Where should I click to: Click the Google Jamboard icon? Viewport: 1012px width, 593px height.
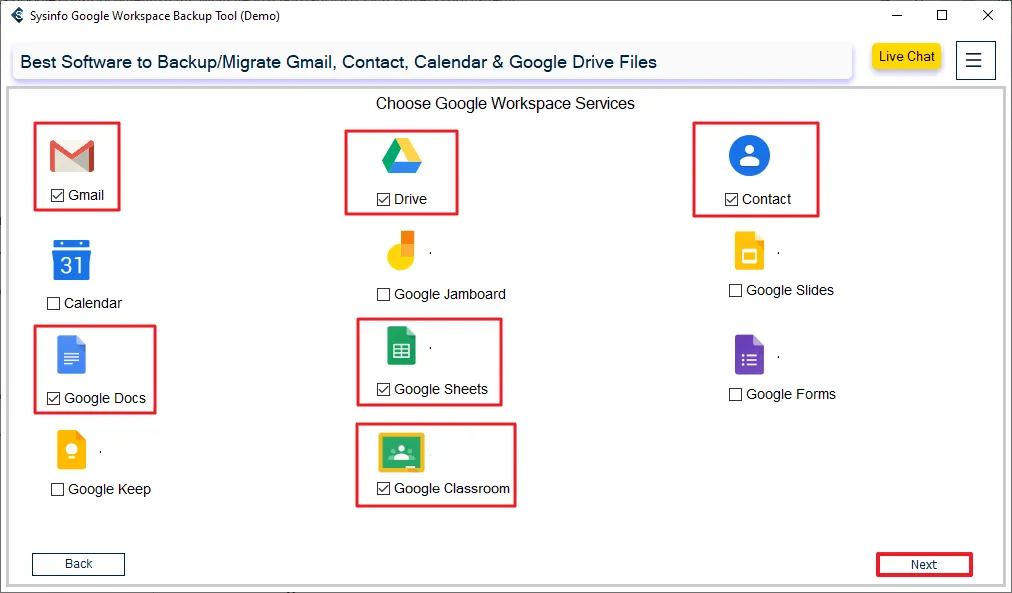tap(400, 251)
